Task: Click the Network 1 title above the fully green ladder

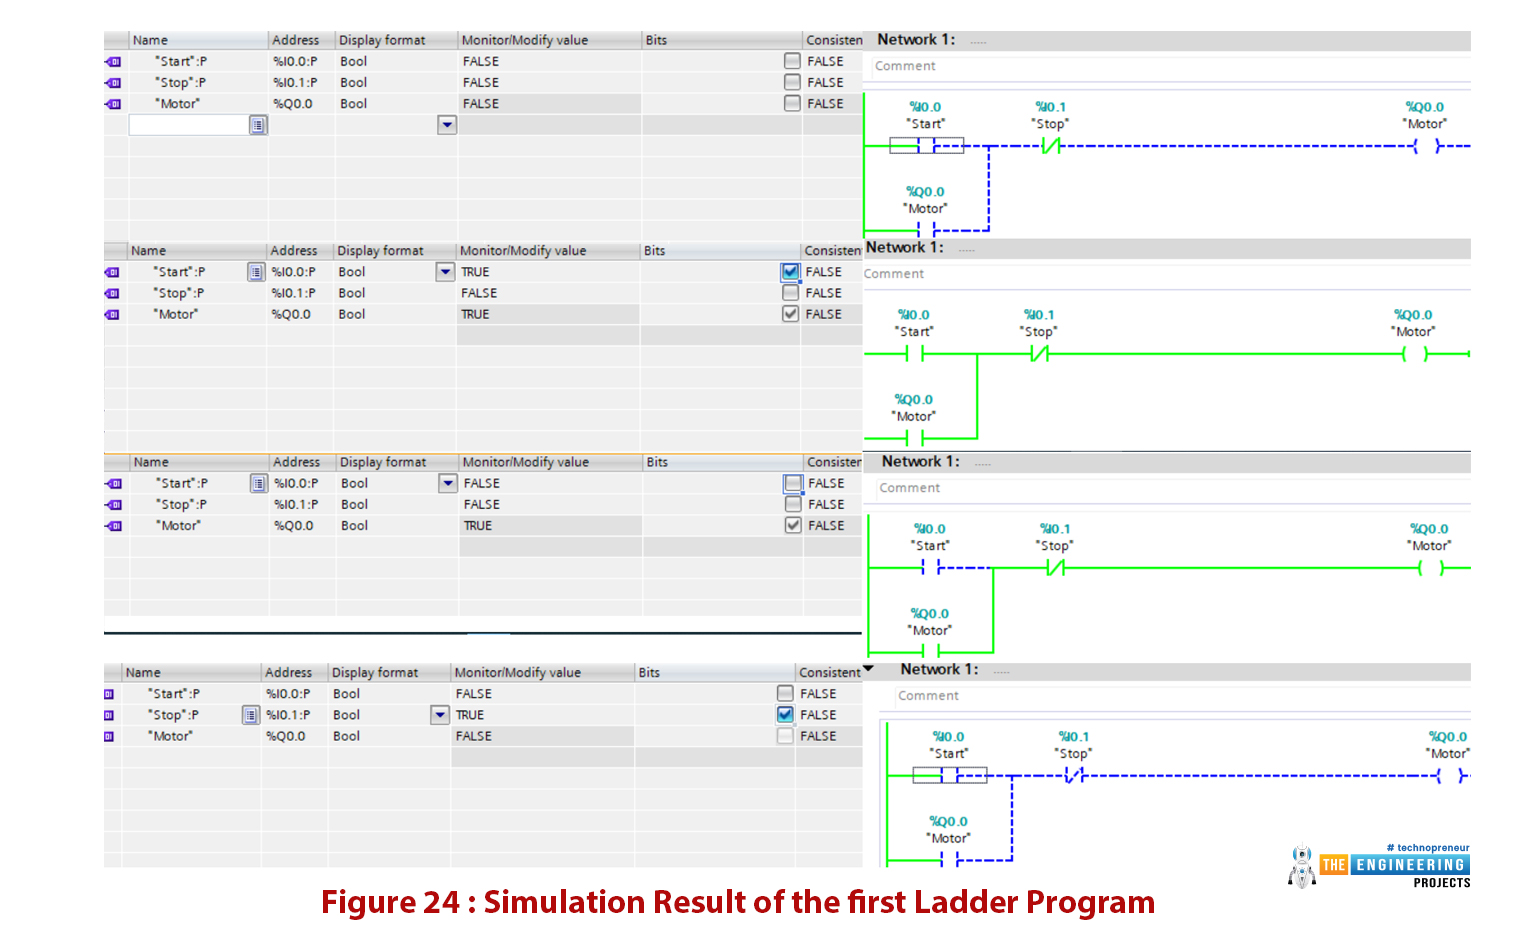Action: coord(904,247)
